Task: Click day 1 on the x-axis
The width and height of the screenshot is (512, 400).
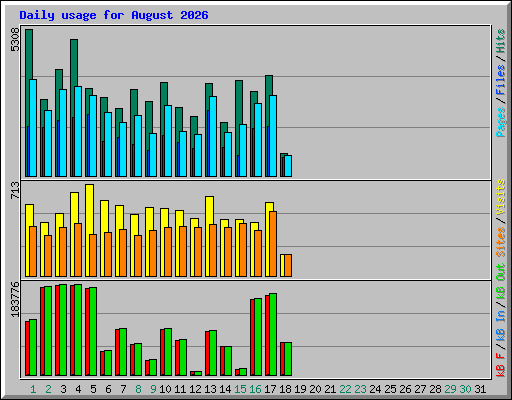Action: pos(33,389)
